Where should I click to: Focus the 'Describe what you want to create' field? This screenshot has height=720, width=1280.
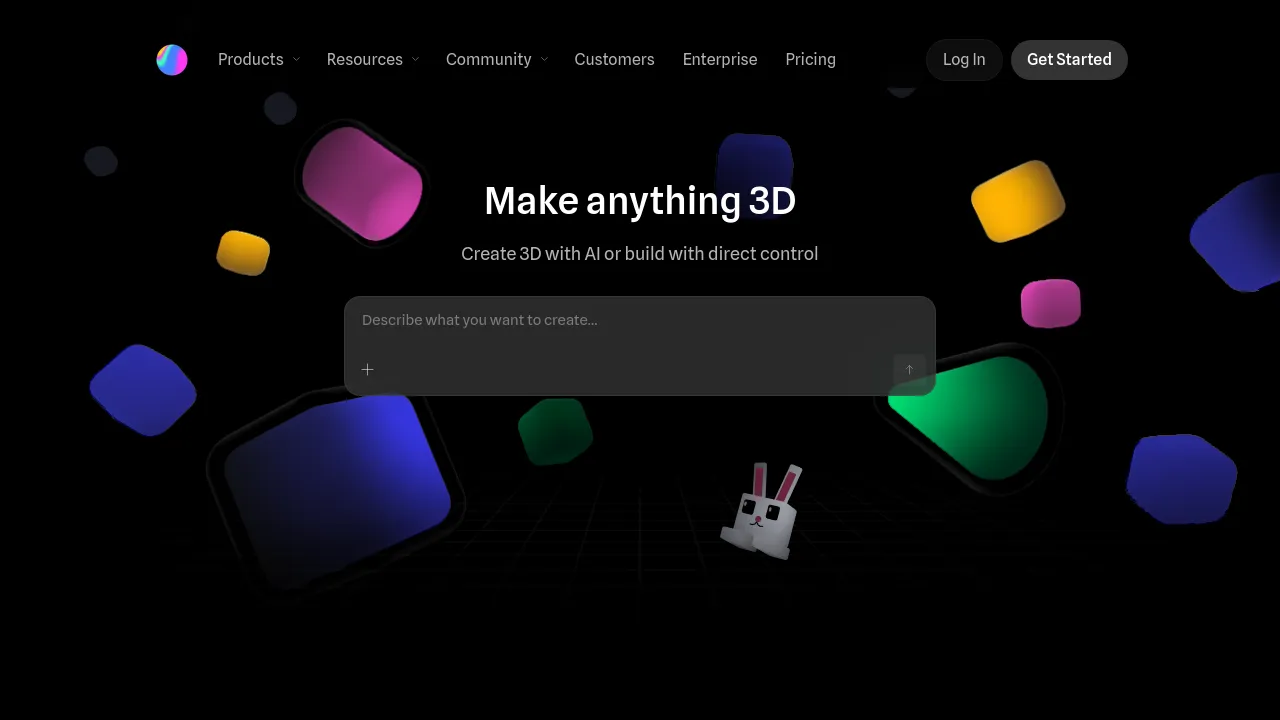click(x=640, y=320)
